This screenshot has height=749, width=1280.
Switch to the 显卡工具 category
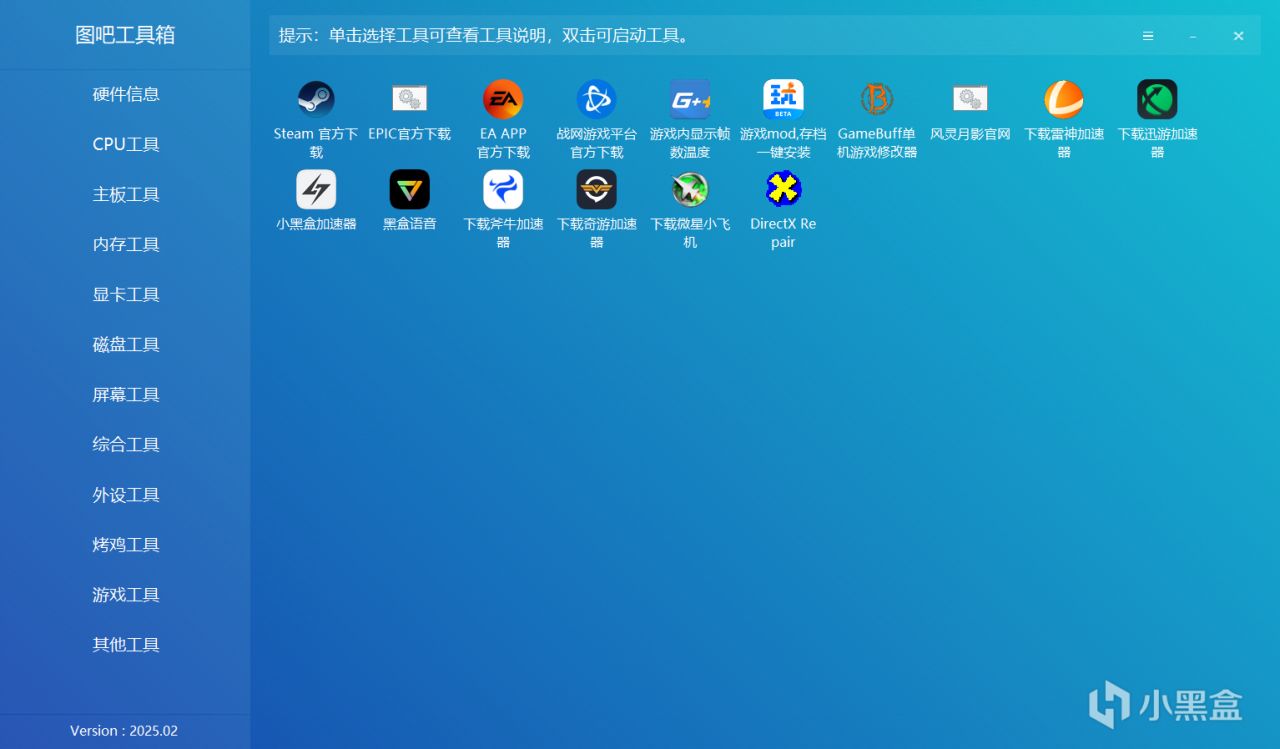click(x=126, y=294)
